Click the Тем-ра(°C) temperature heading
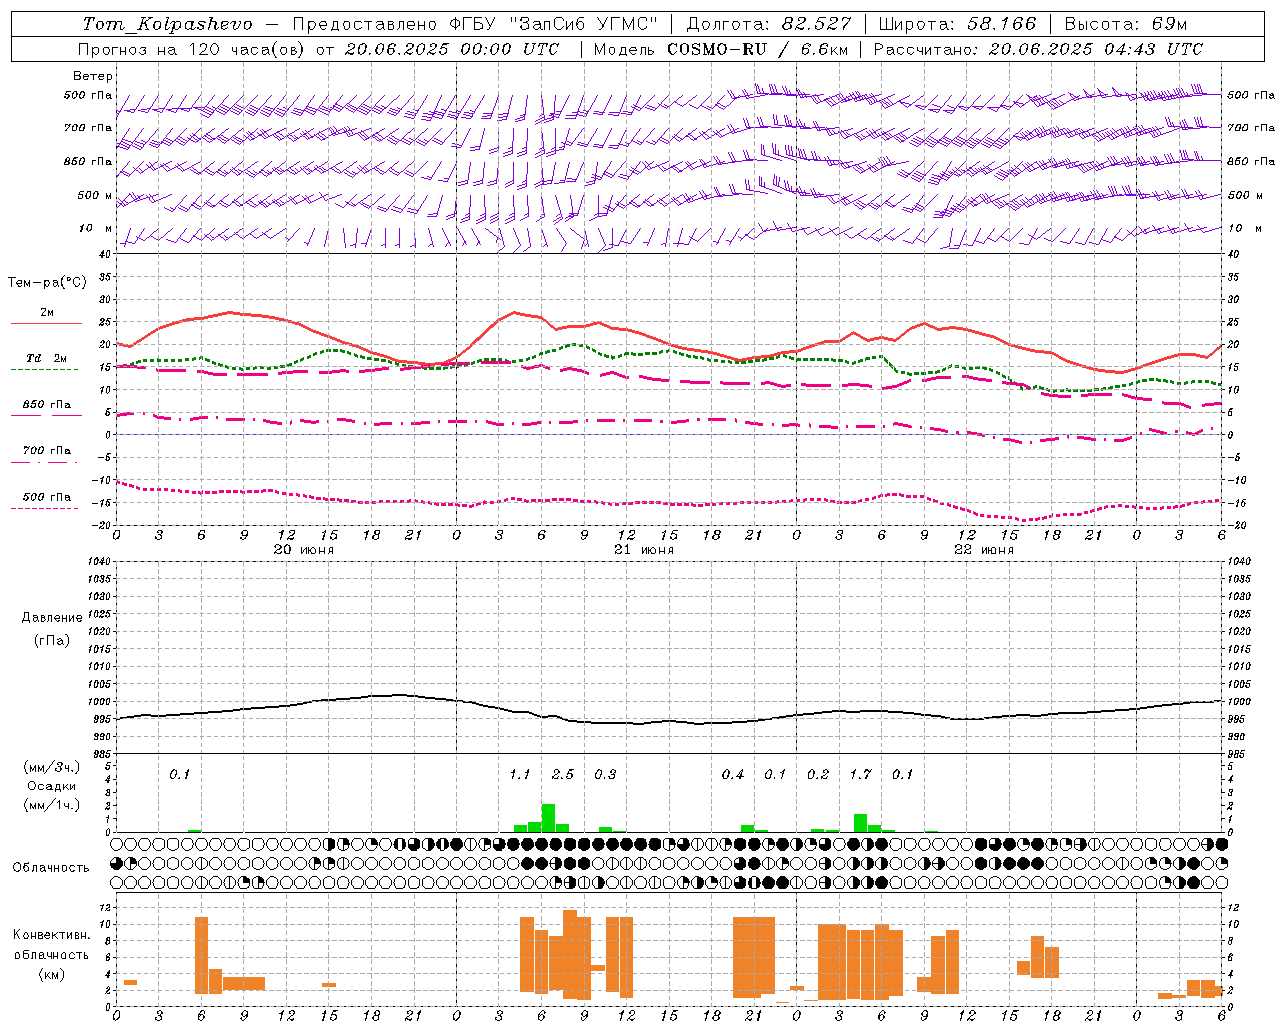The height and width of the screenshot is (1024, 1280). point(47,283)
